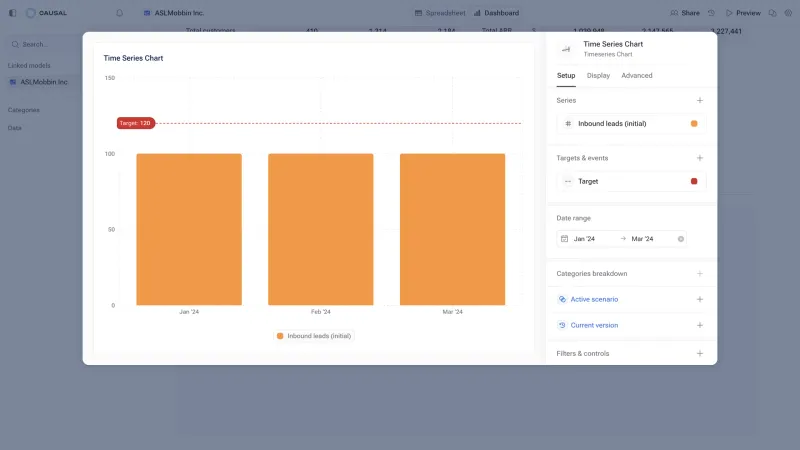800x450 pixels.
Task: Add a target or event with plus
Action: (700, 158)
